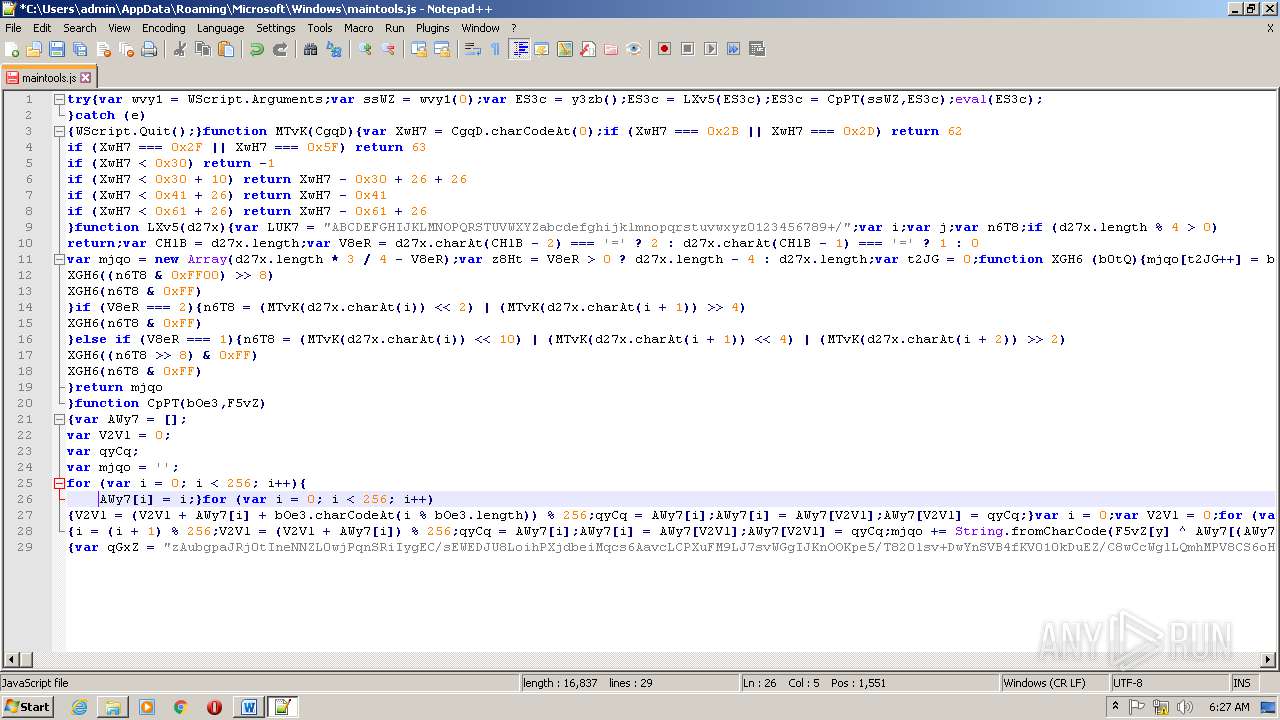Redo the edit via toolbar icon

click(280, 49)
